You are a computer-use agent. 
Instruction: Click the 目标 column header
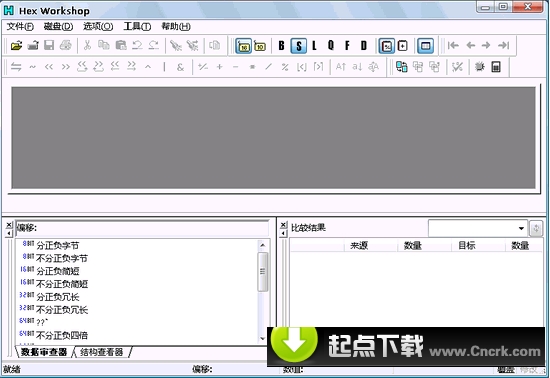478,246
